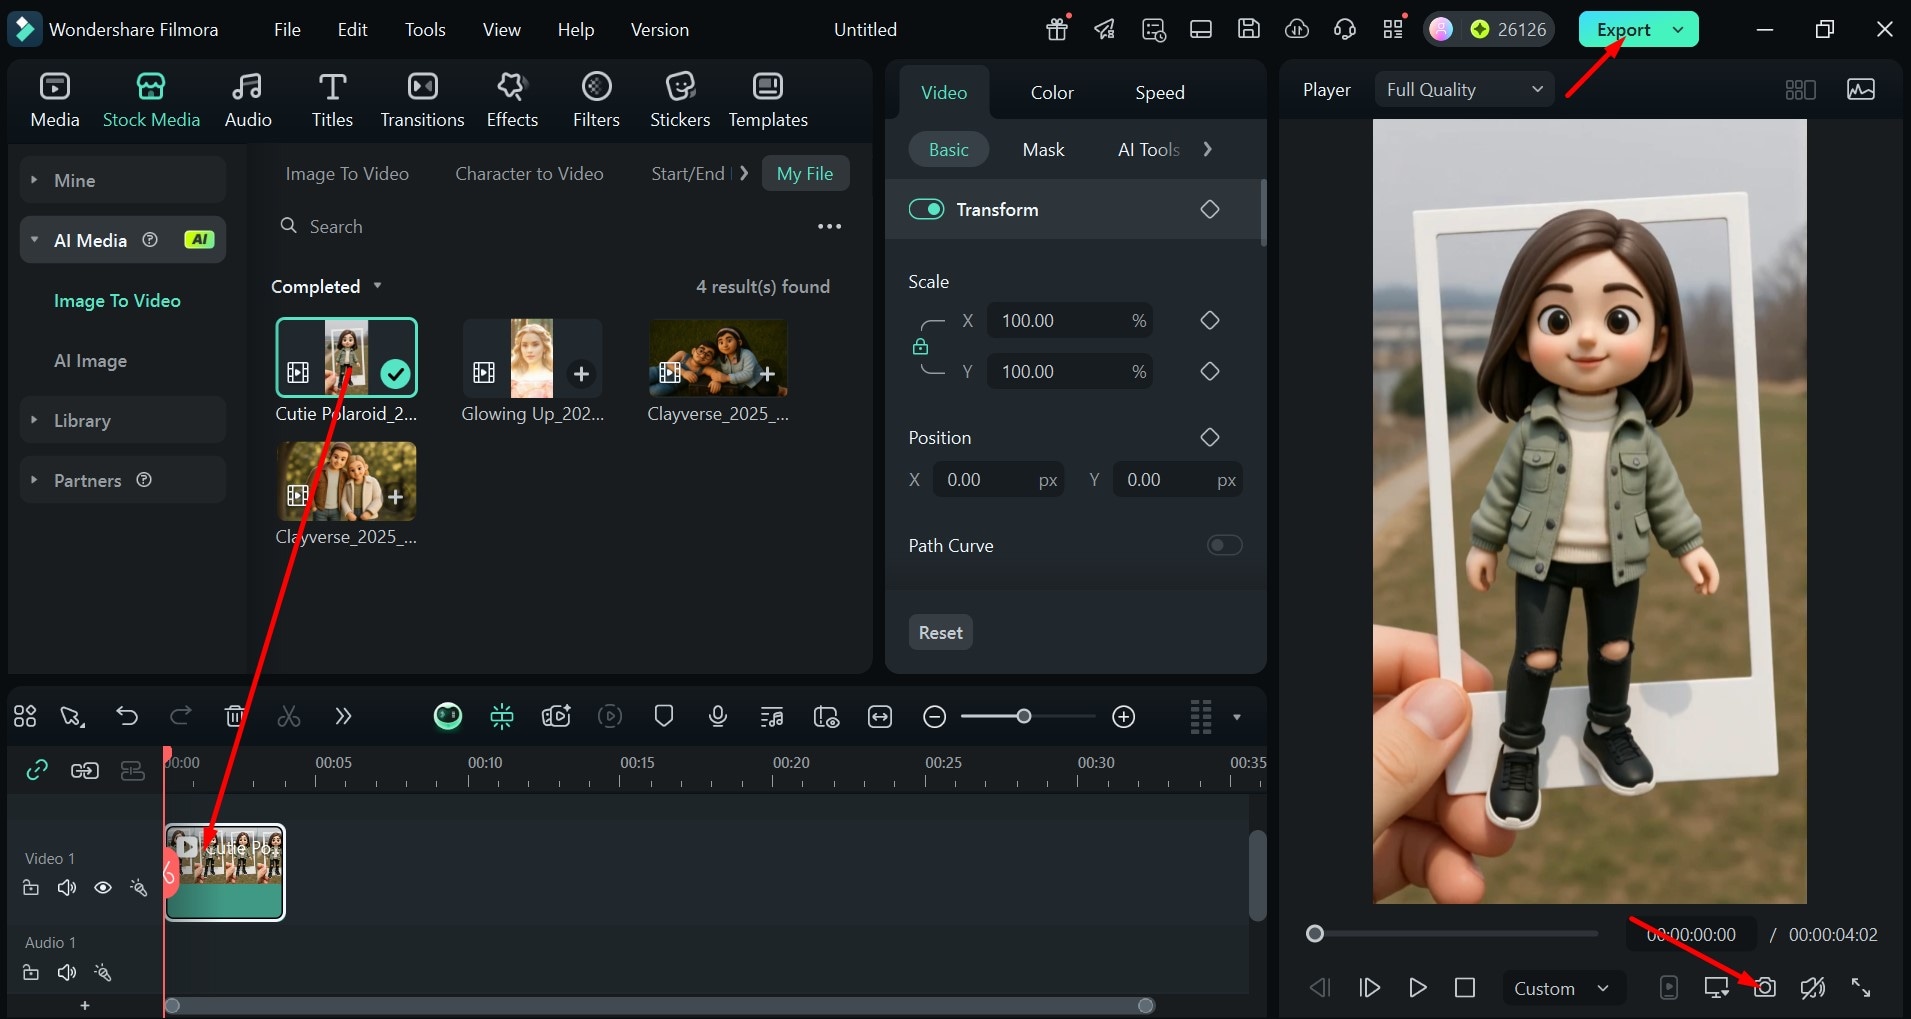The height and width of the screenshot is (1019, 1911).
Task: Open the Custom aspect ratio dropdown
Action: point(1562,988)
